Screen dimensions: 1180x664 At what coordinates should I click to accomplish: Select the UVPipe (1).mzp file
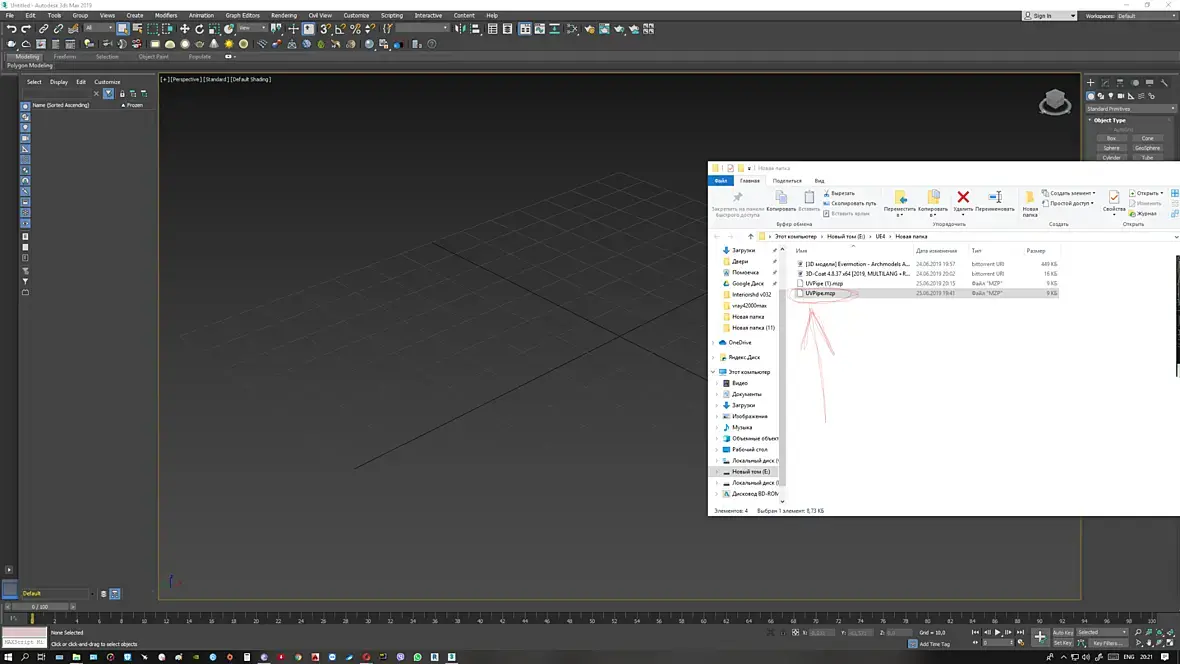(x=823, y=284)
